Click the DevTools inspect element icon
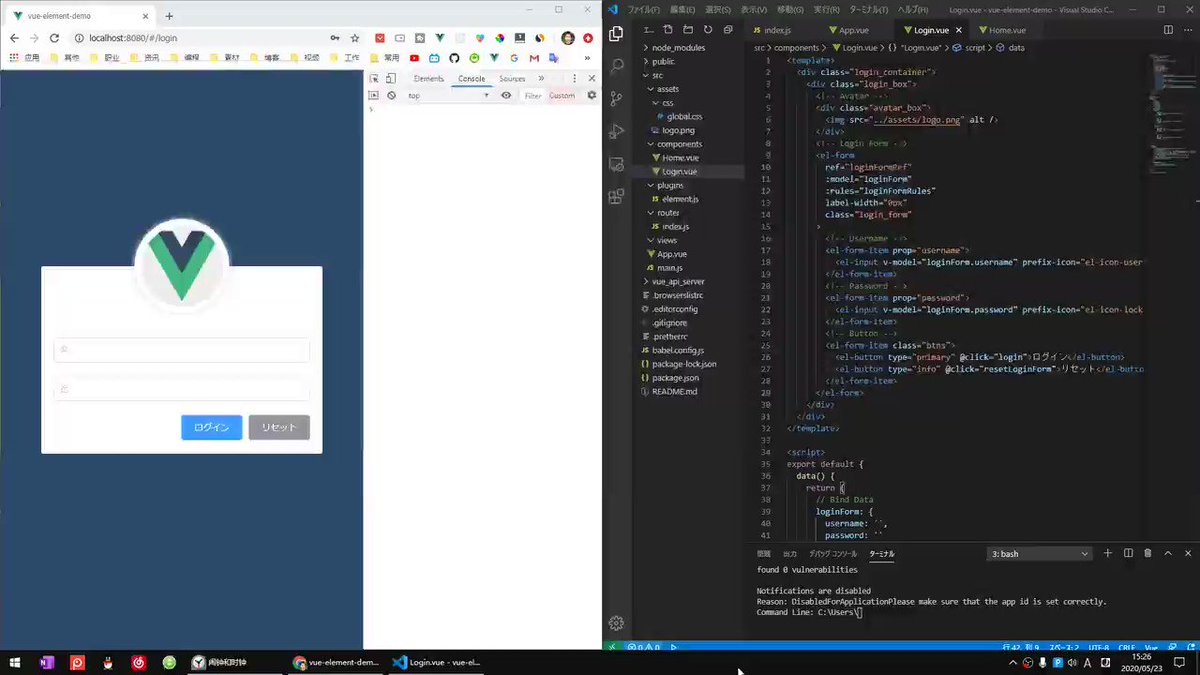 coord(374,78)
